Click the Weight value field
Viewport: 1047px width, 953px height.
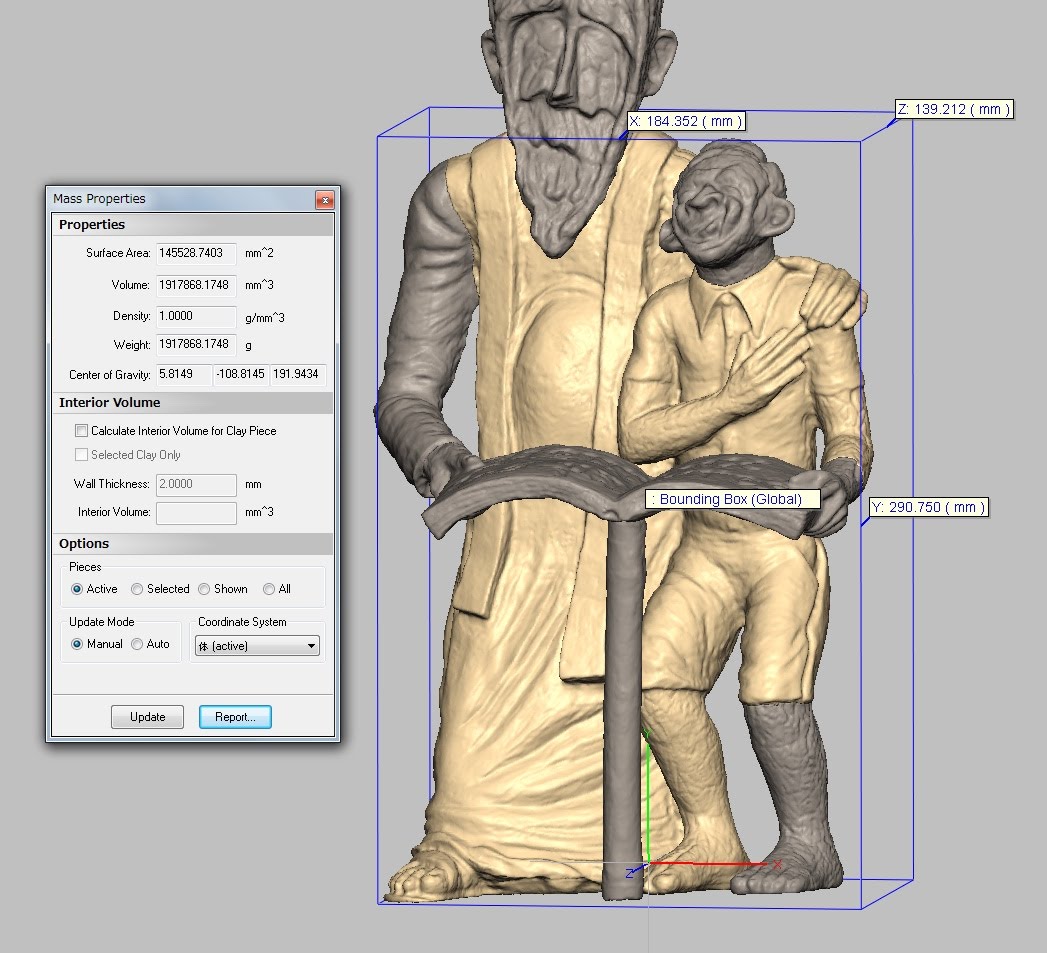196,344
